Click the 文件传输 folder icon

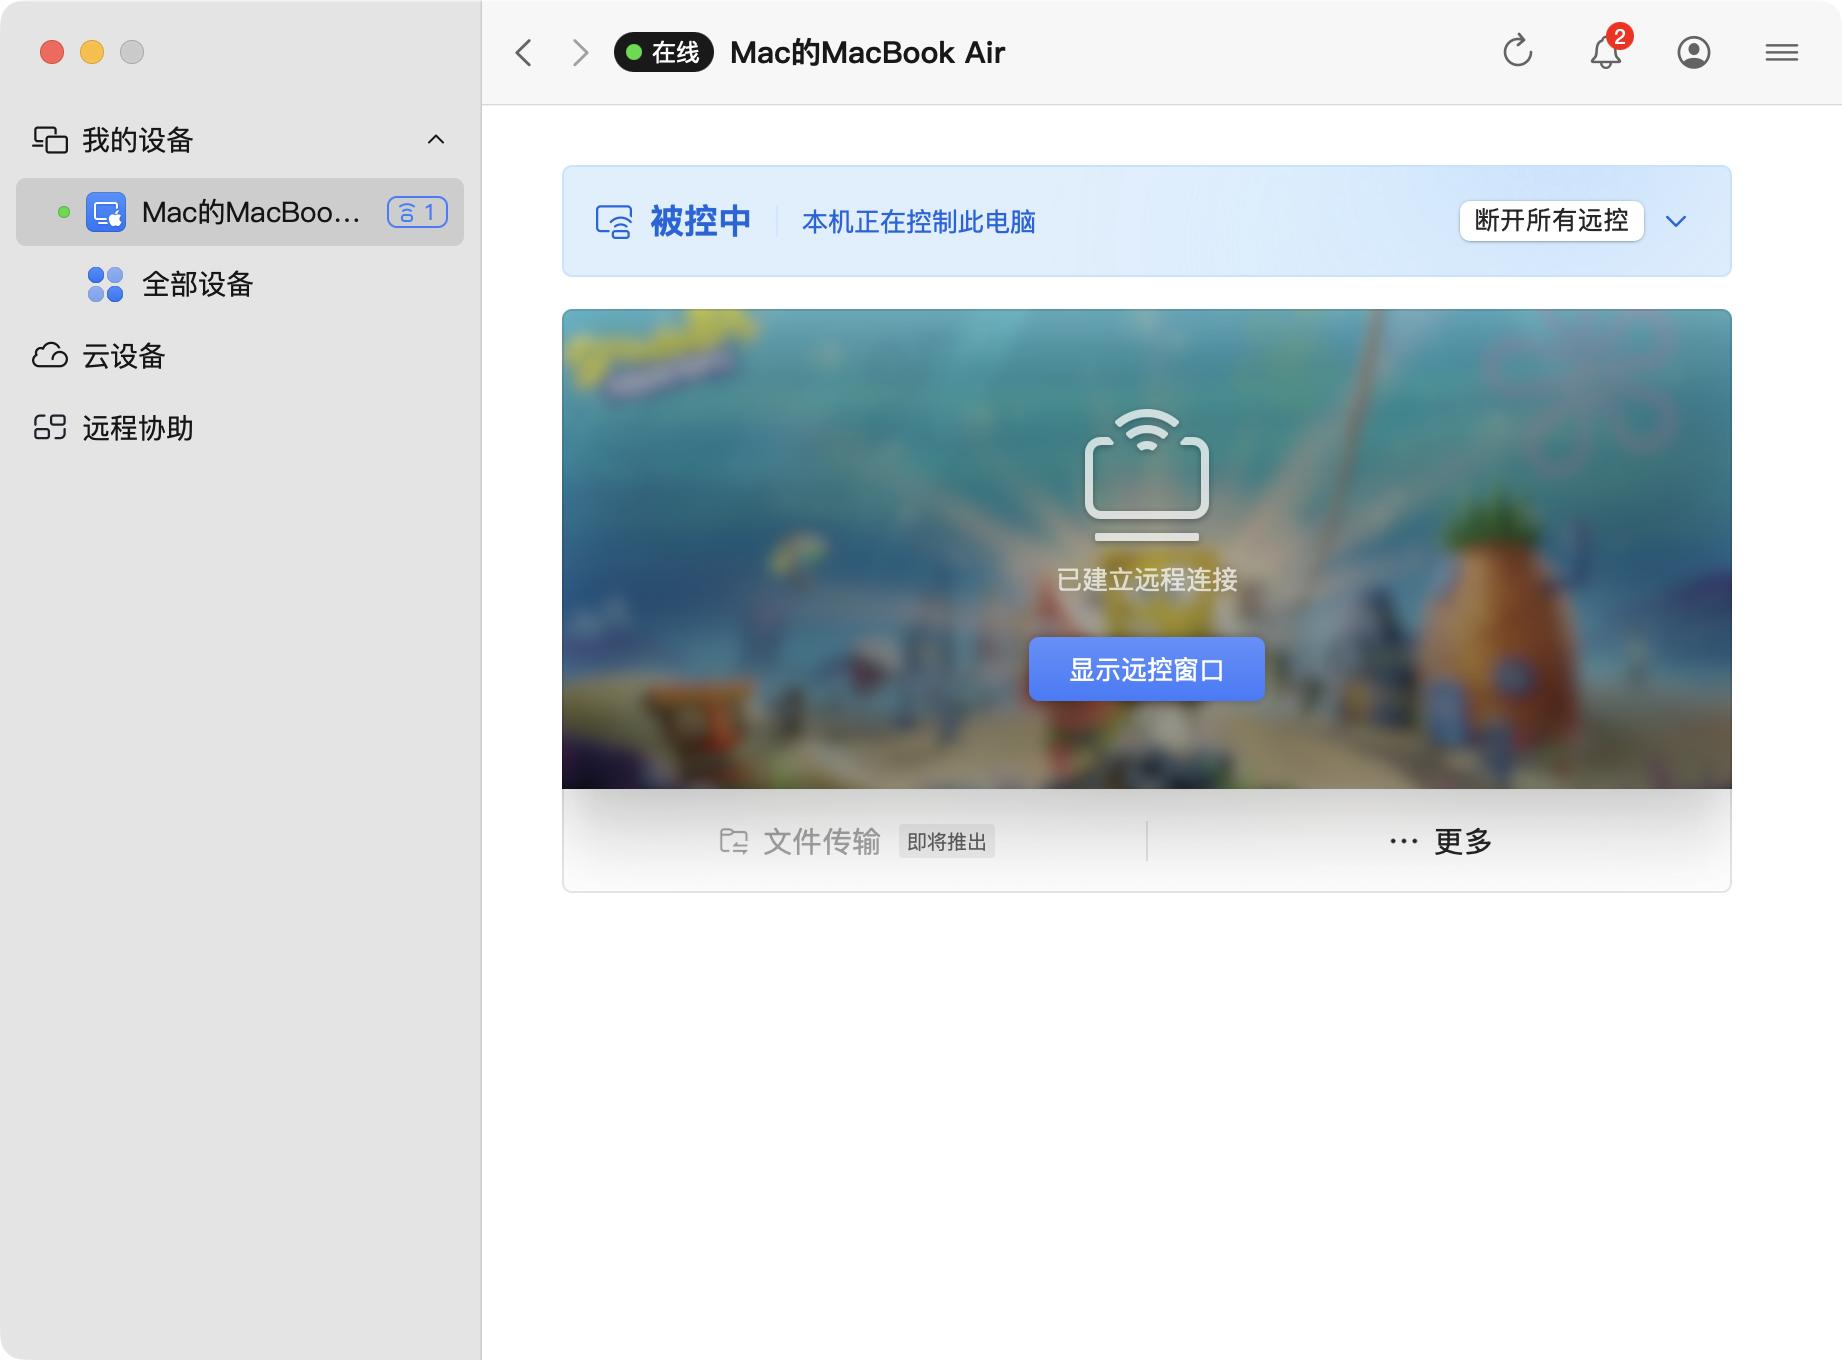[x=734, y=841]
